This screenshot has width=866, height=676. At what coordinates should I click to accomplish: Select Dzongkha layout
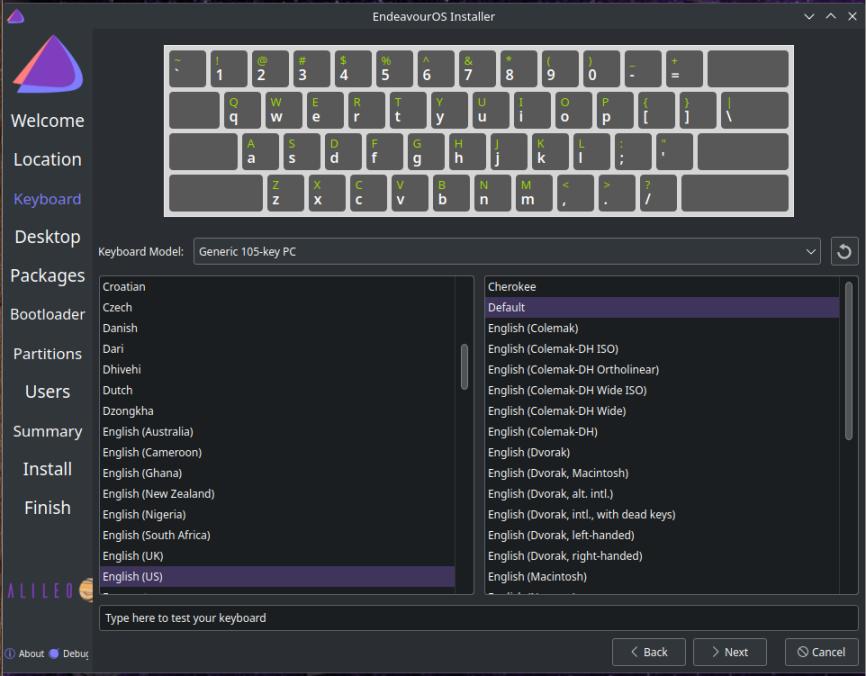click(x=277, y=411)
